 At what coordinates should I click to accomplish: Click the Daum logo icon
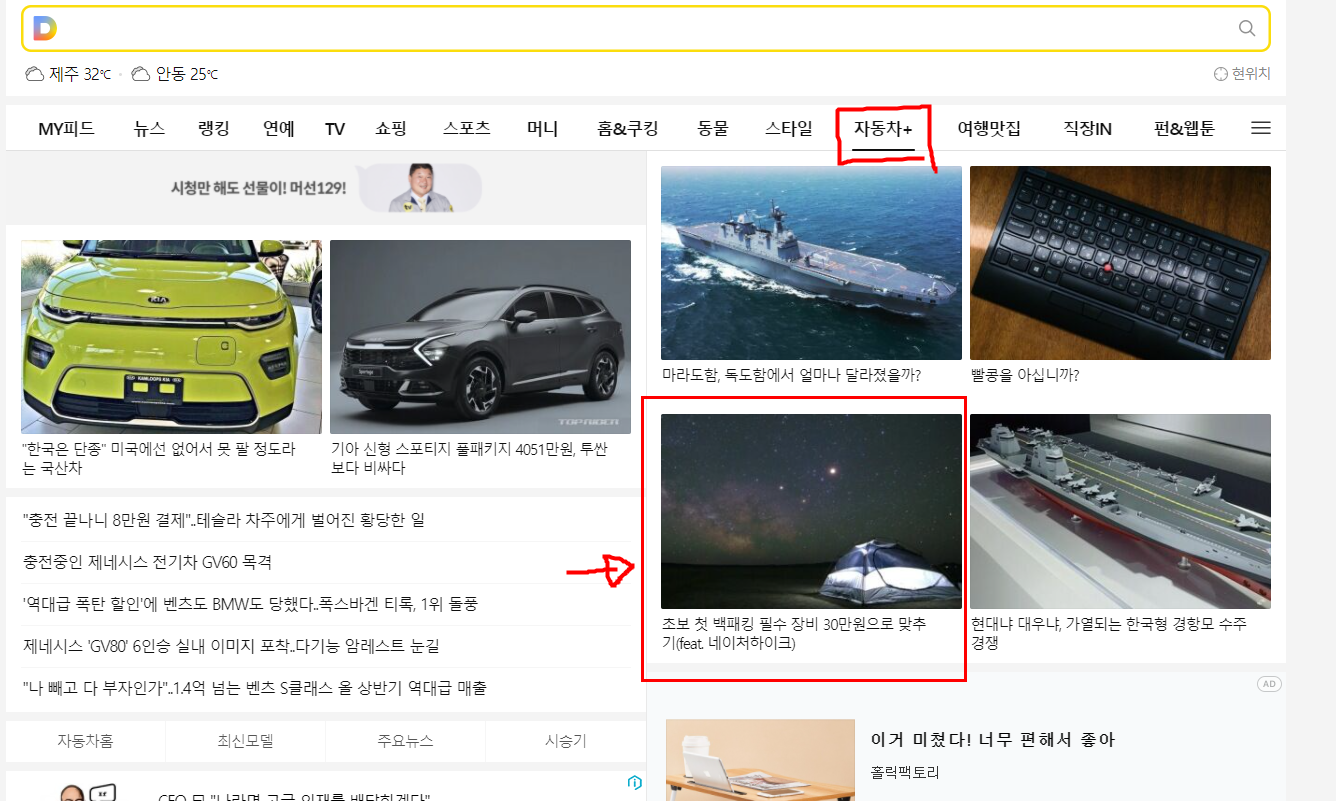[x=45, y=28]
